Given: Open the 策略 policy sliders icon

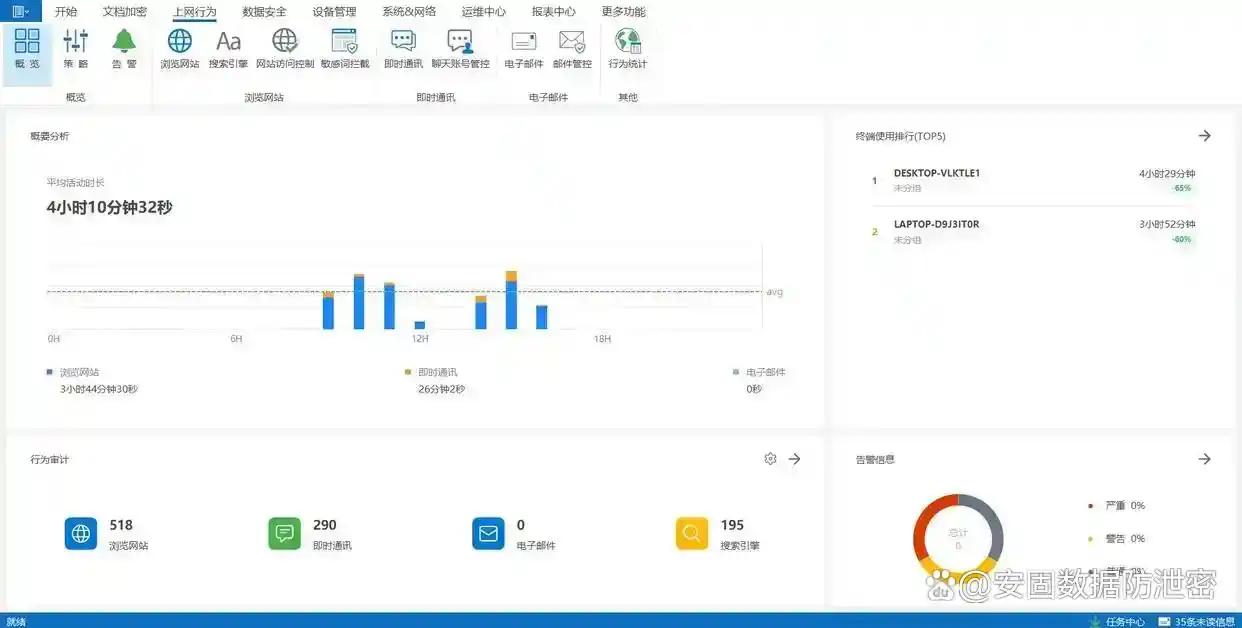Looking at the screenshot, I should click(76, 49).
